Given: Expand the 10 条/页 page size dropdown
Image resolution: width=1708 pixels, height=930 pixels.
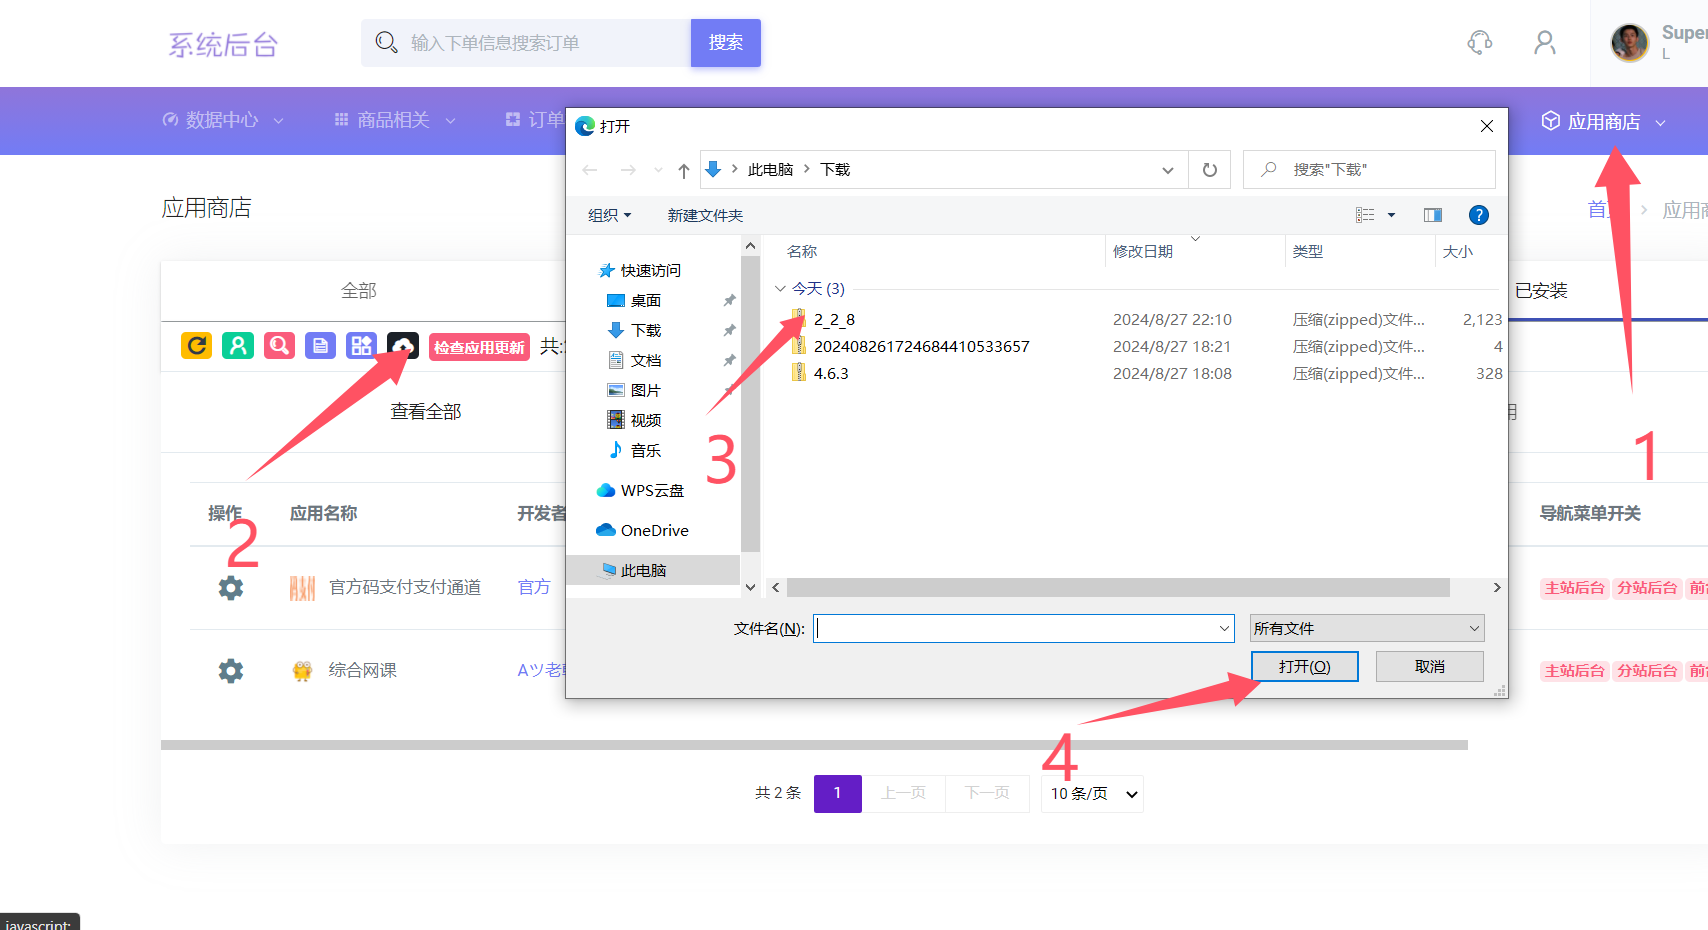Looking at the screenshot, I should click(1092, 794).
